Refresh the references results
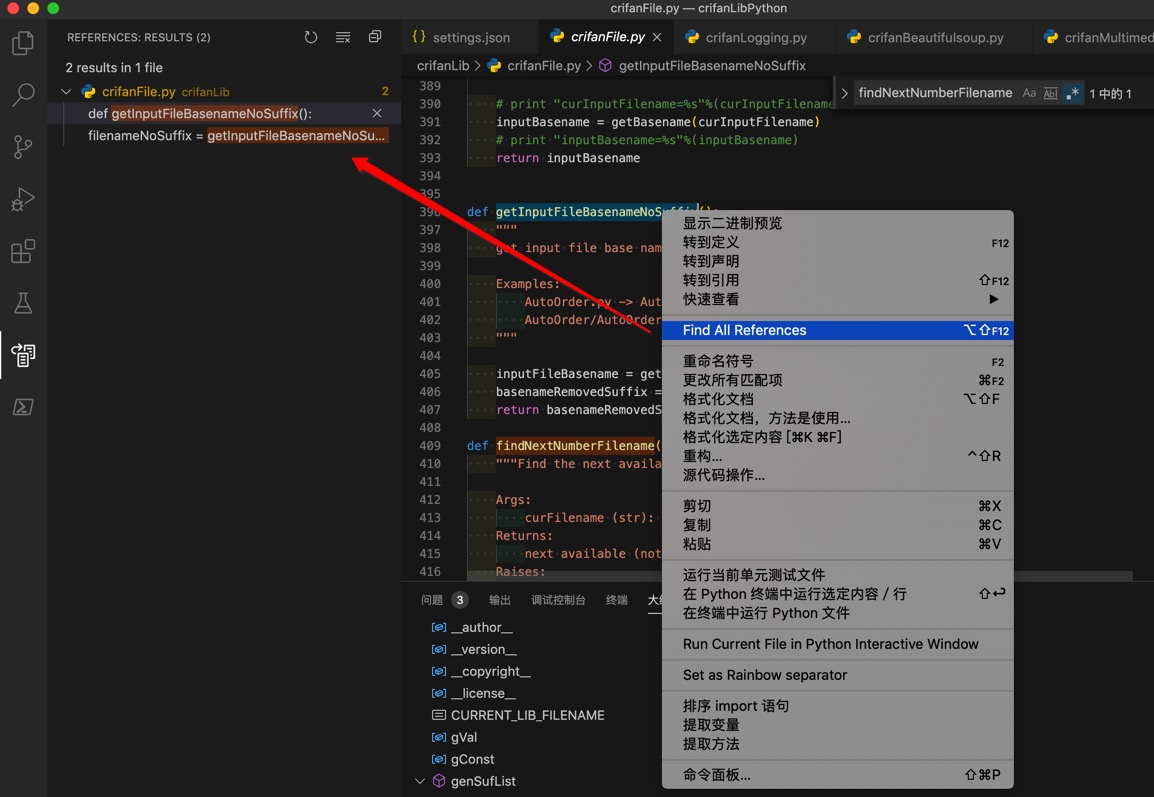Viewport: 1154px width, 797px height. pos(311,37)
